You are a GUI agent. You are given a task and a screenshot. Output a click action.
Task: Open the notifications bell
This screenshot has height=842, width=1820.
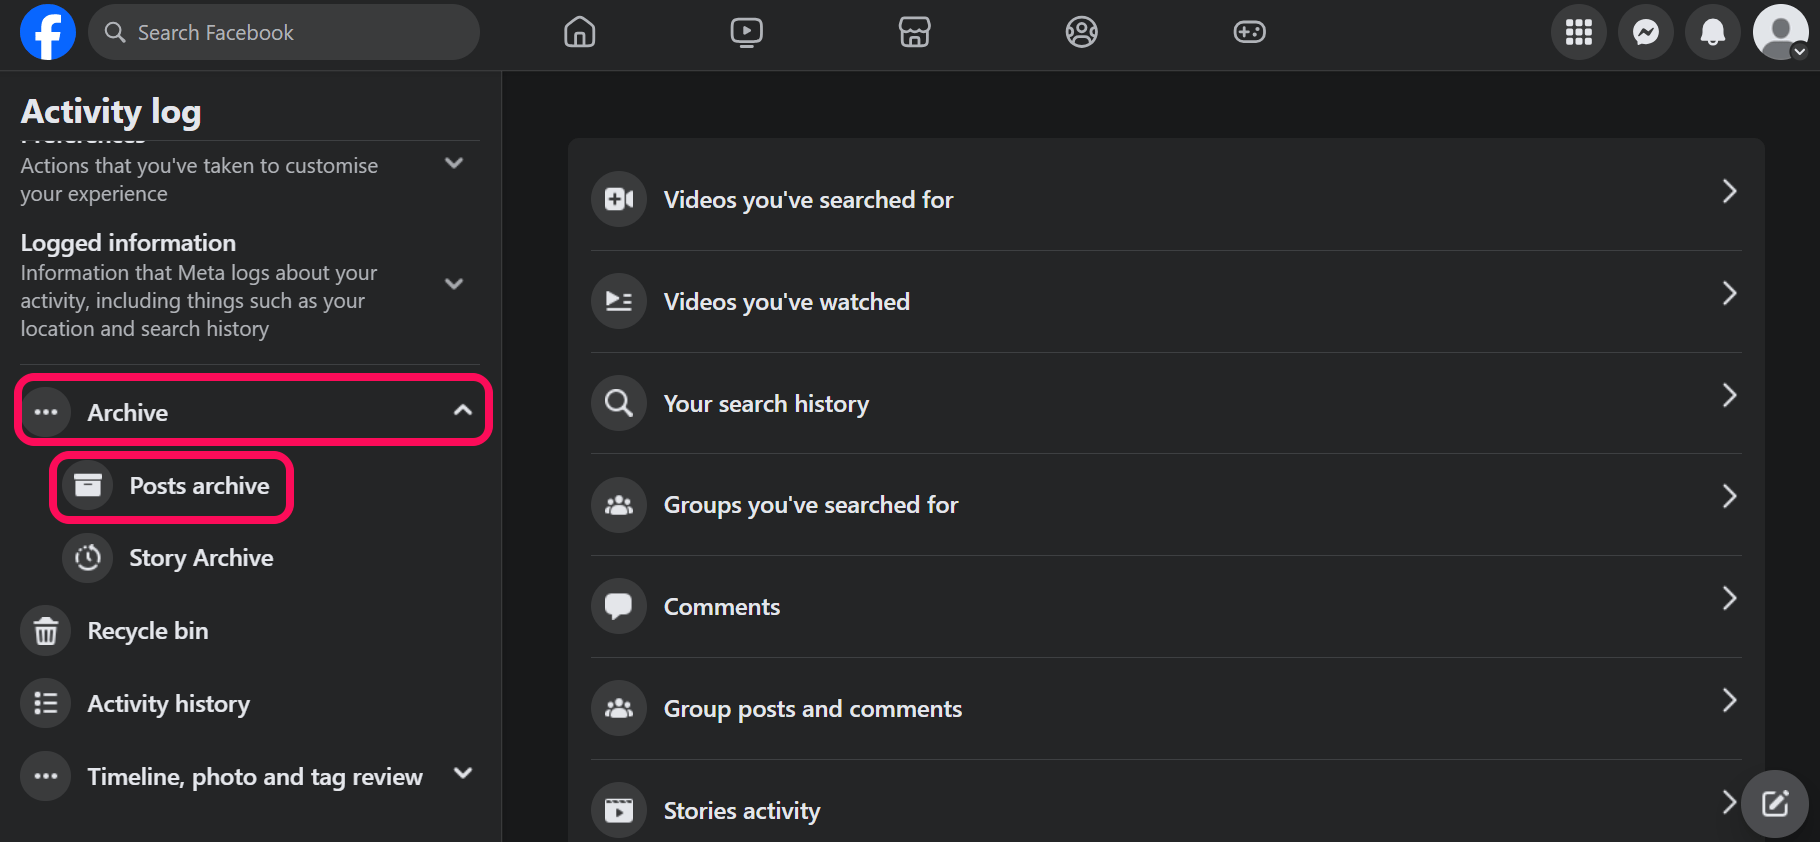tap(1712, 32)
